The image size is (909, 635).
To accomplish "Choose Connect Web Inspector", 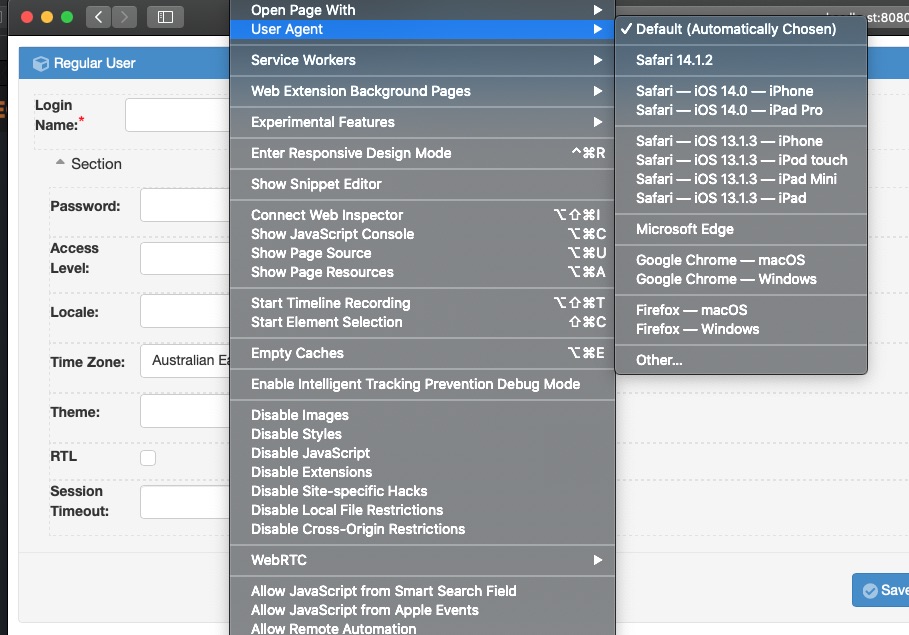I will point(422,215).
